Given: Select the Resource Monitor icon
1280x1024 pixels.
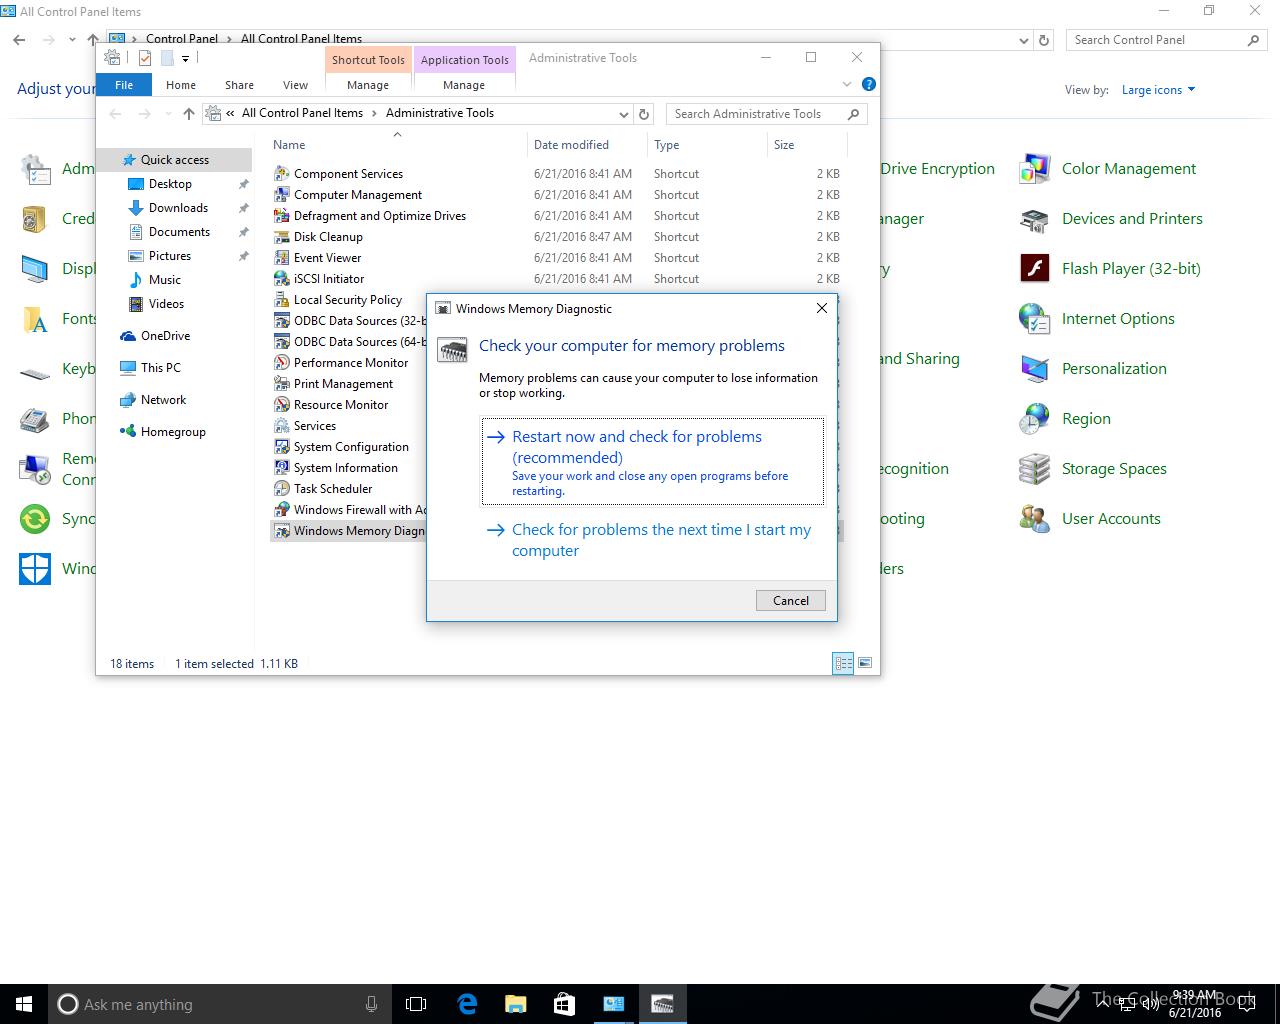Looking at the screenshot, I should 282,405.
